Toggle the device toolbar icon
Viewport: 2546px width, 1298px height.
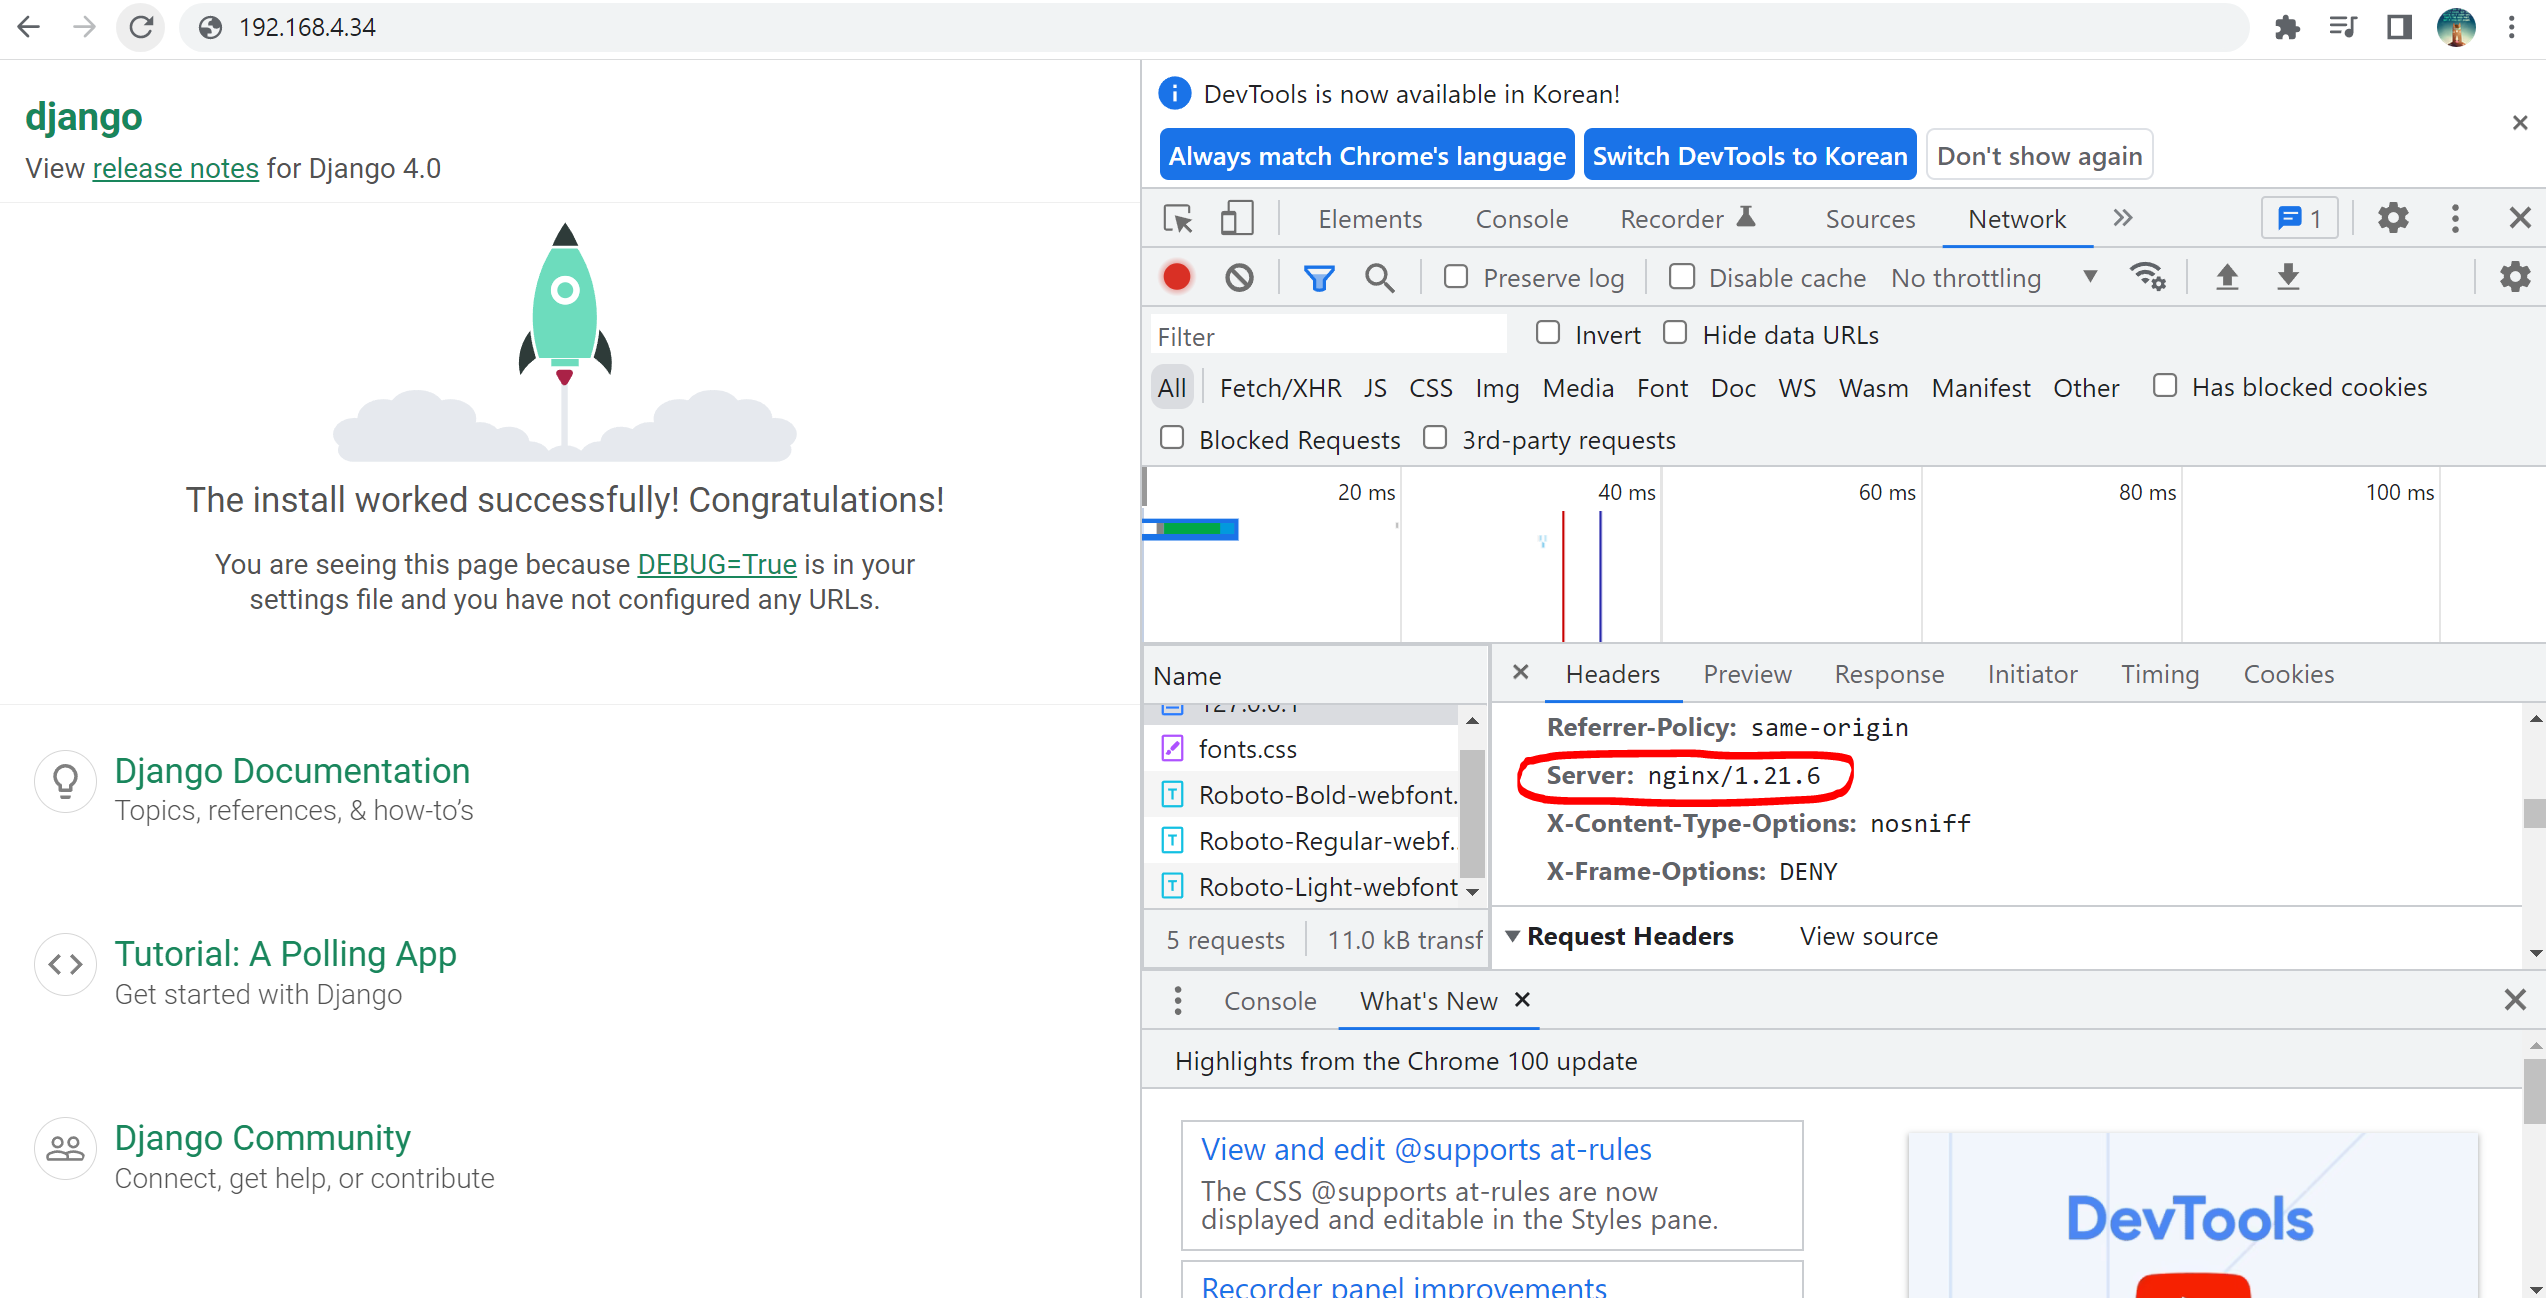[x=1237, y=218]
